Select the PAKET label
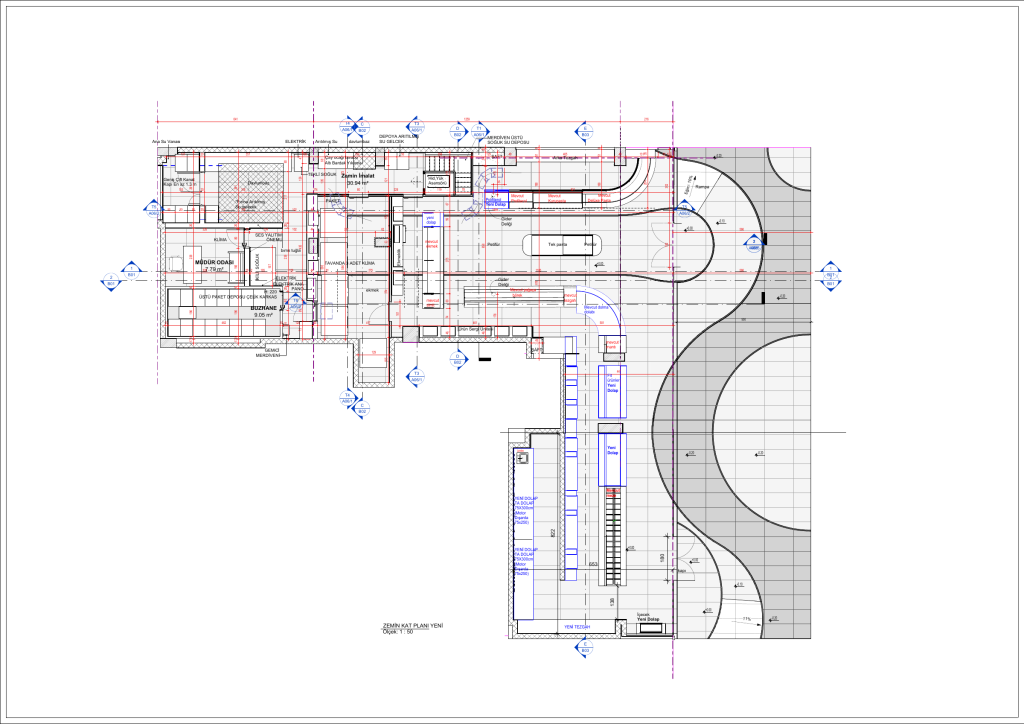1024x724 pixels. (333, 201)
